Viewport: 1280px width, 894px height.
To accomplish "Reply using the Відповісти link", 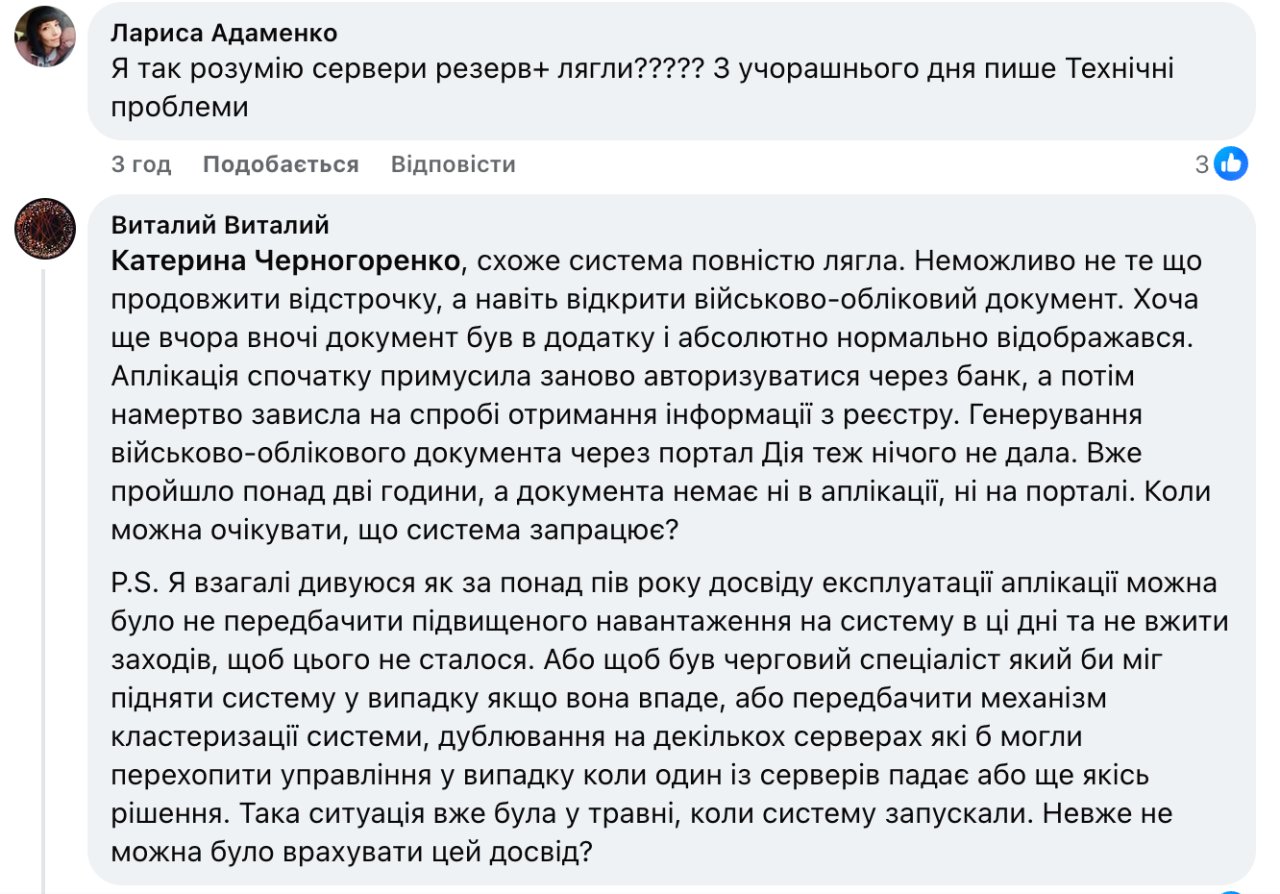I will click(453, 163).
